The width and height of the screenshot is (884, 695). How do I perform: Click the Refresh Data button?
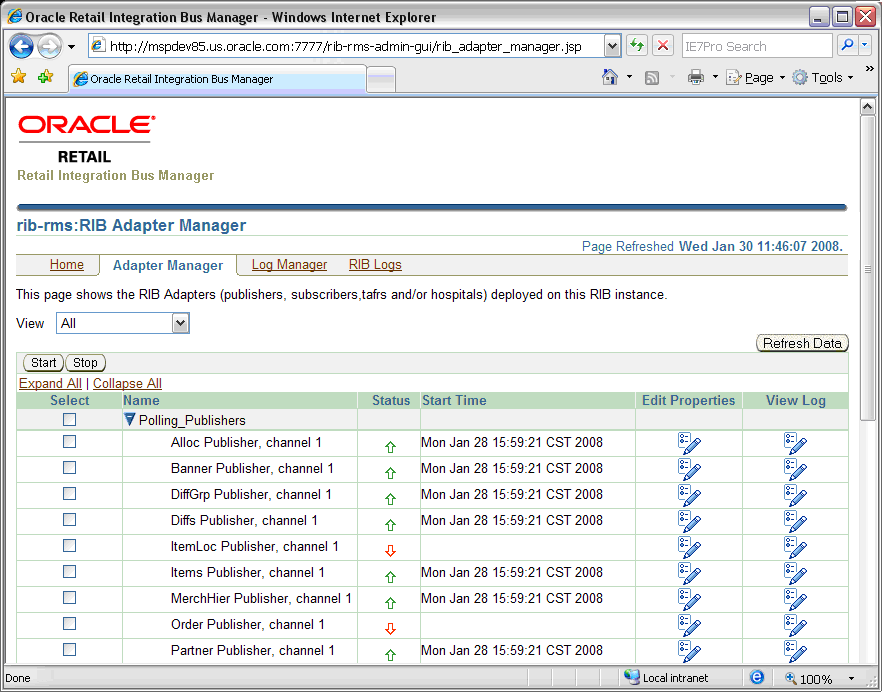[802, 343]
